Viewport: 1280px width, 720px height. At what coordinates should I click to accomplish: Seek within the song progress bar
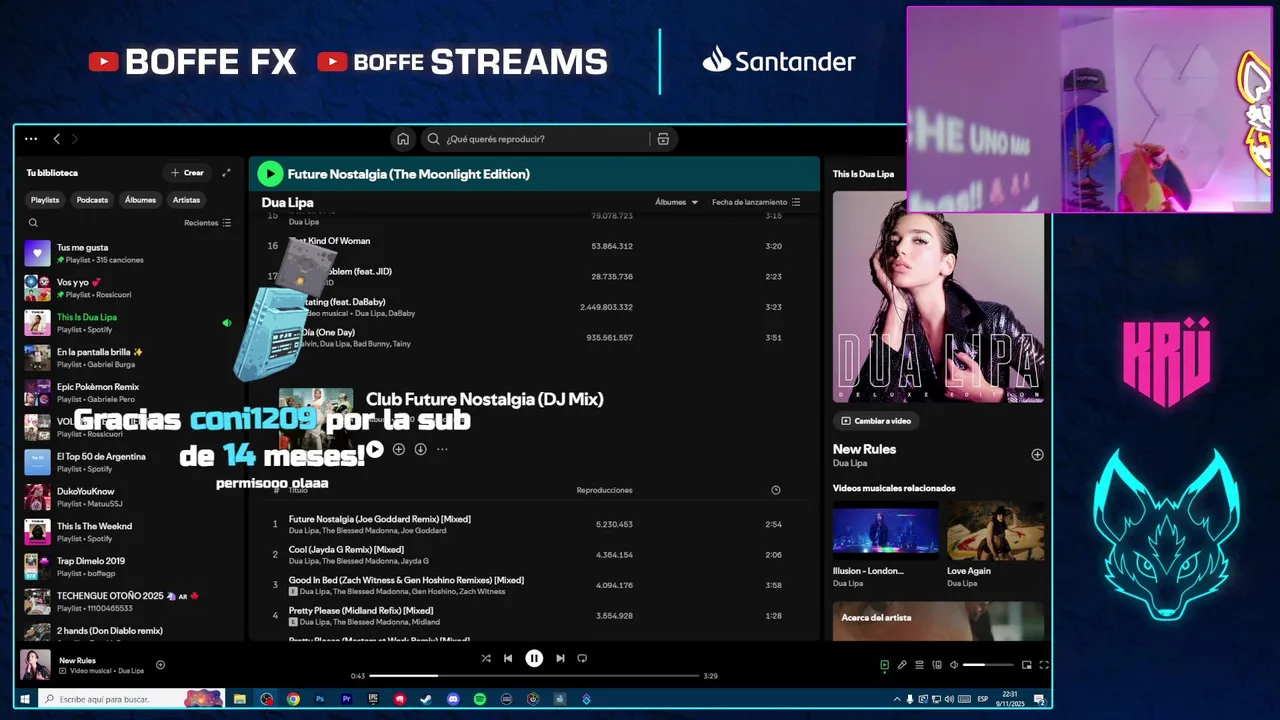(x=534, y=676)
